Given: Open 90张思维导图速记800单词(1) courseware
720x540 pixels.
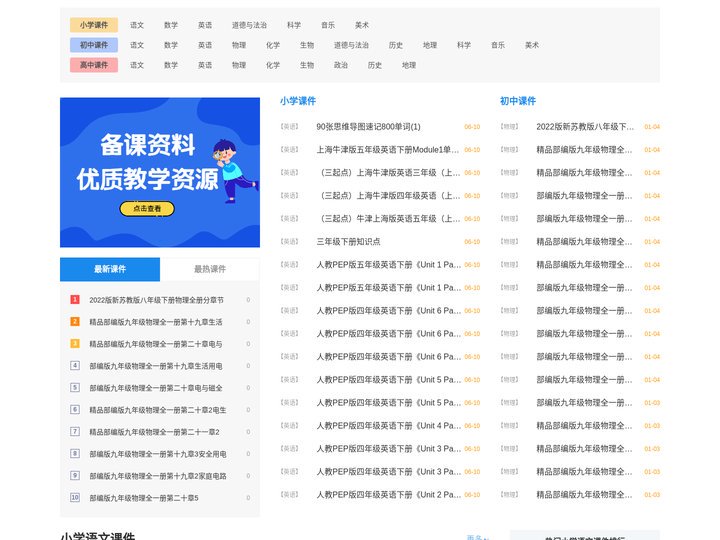Looking at the screenshot, I should point(368,127).
